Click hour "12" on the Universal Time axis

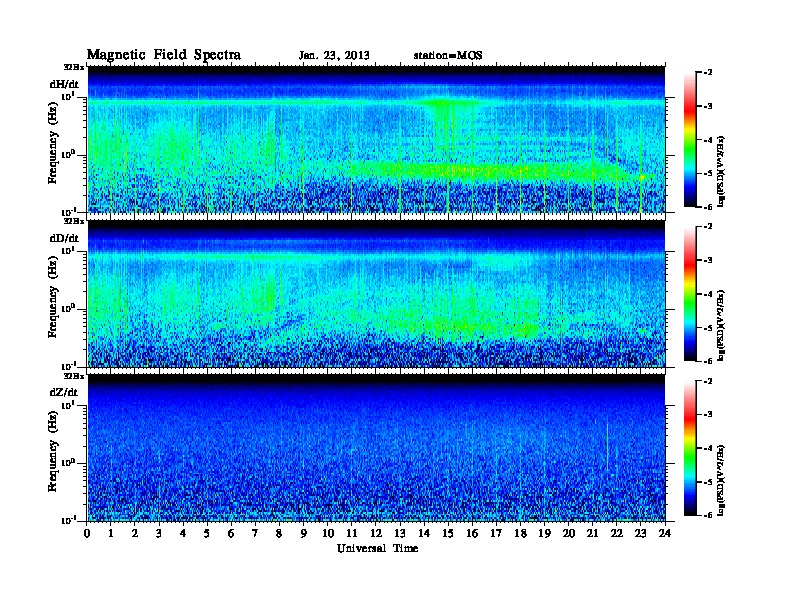tap(376, 533)
